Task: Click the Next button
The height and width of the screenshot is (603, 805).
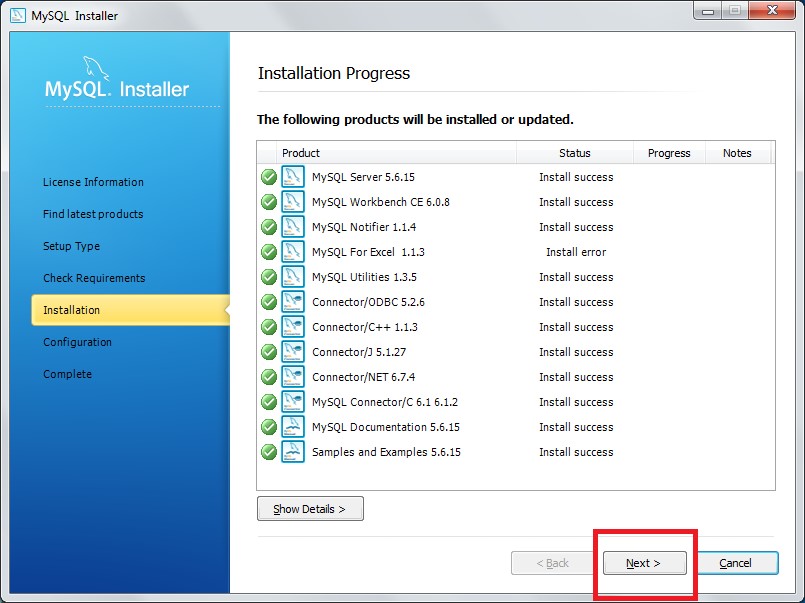Action: [644, 563]
